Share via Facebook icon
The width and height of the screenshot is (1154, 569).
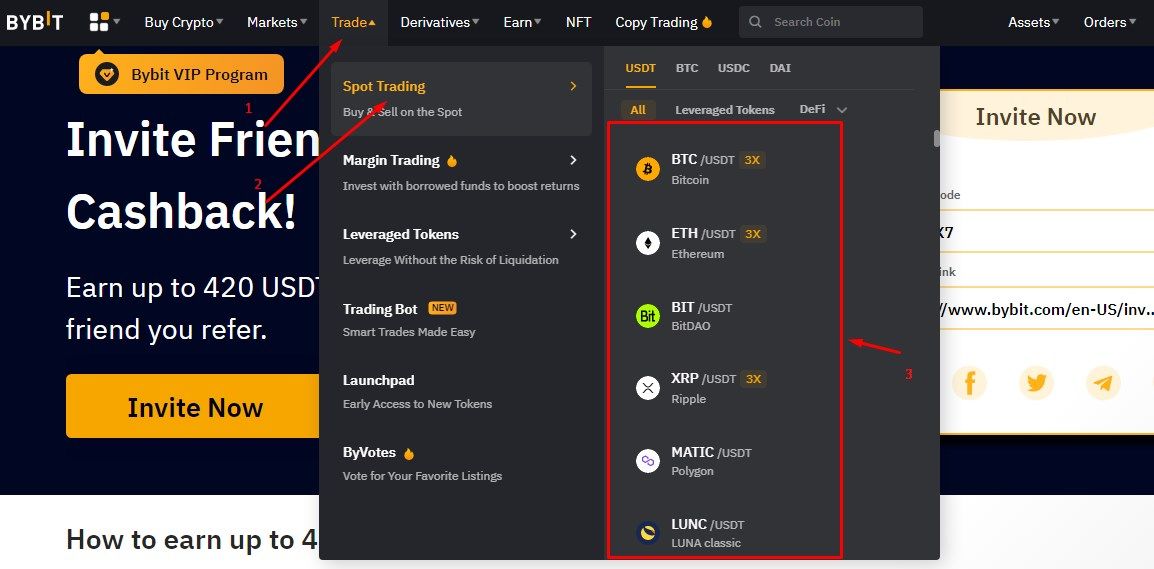click(969, 383)
